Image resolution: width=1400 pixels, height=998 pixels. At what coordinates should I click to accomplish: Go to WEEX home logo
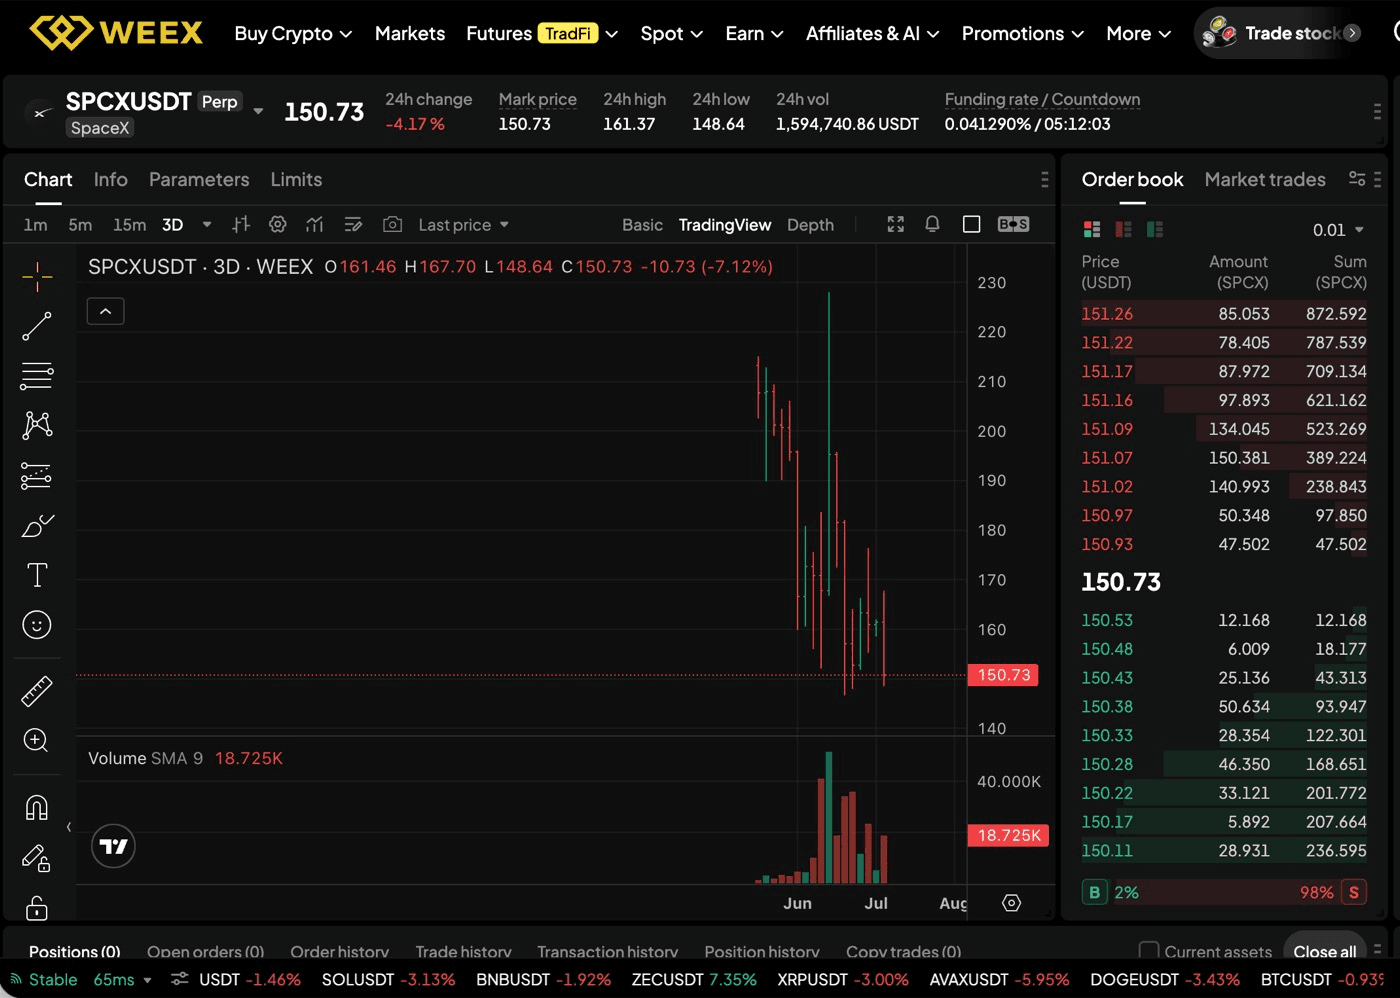click(116, 33)
